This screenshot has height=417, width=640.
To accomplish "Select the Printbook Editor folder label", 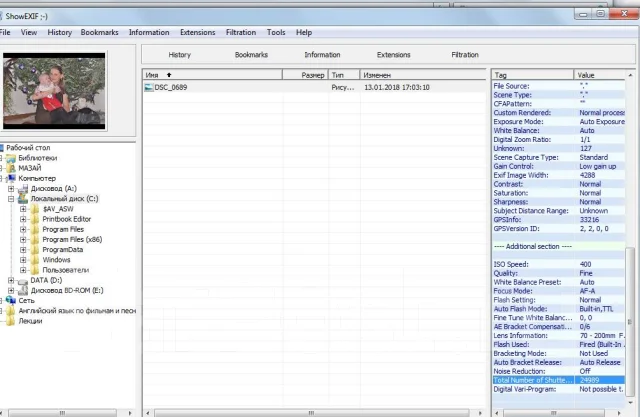I will (x=67, y=219).
